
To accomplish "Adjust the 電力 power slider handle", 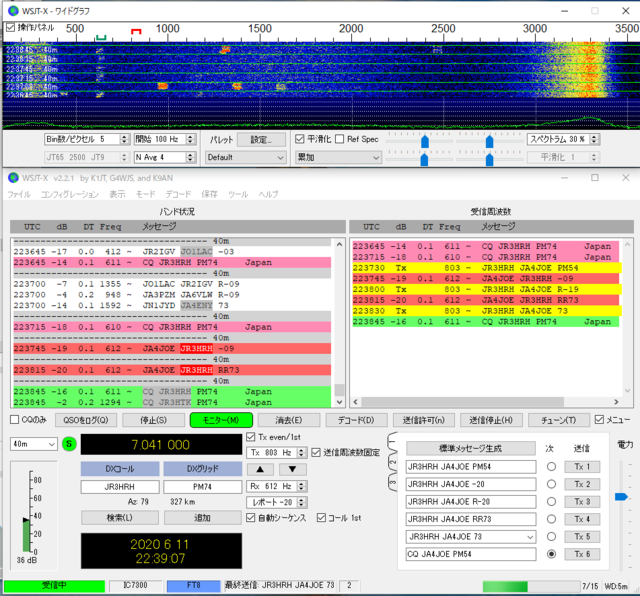I will pos(621,497).
